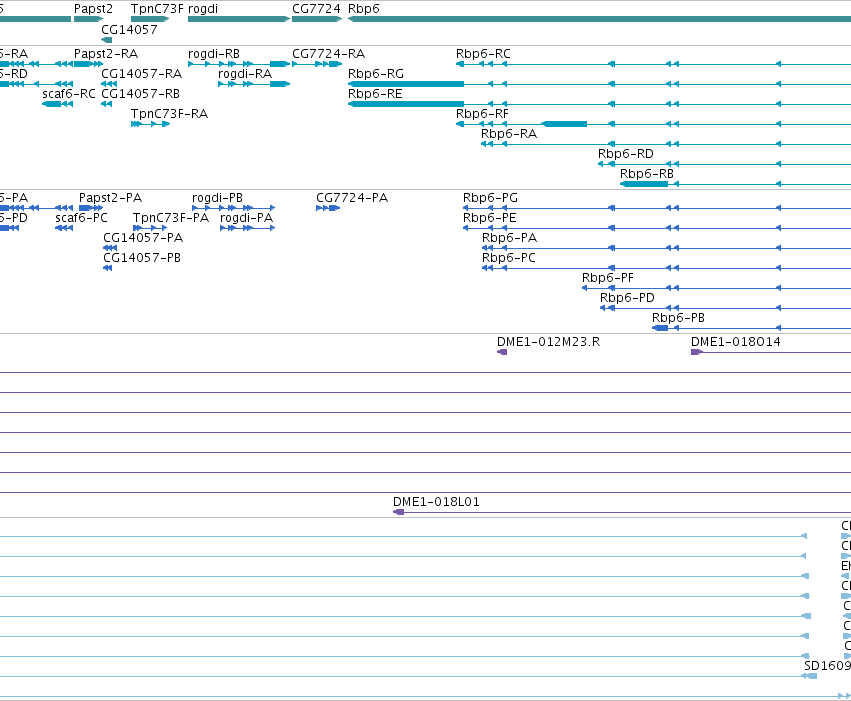The image size is (851, 701).
Task: Click protein Rbp6-PG label
Action: coord(490,198)
